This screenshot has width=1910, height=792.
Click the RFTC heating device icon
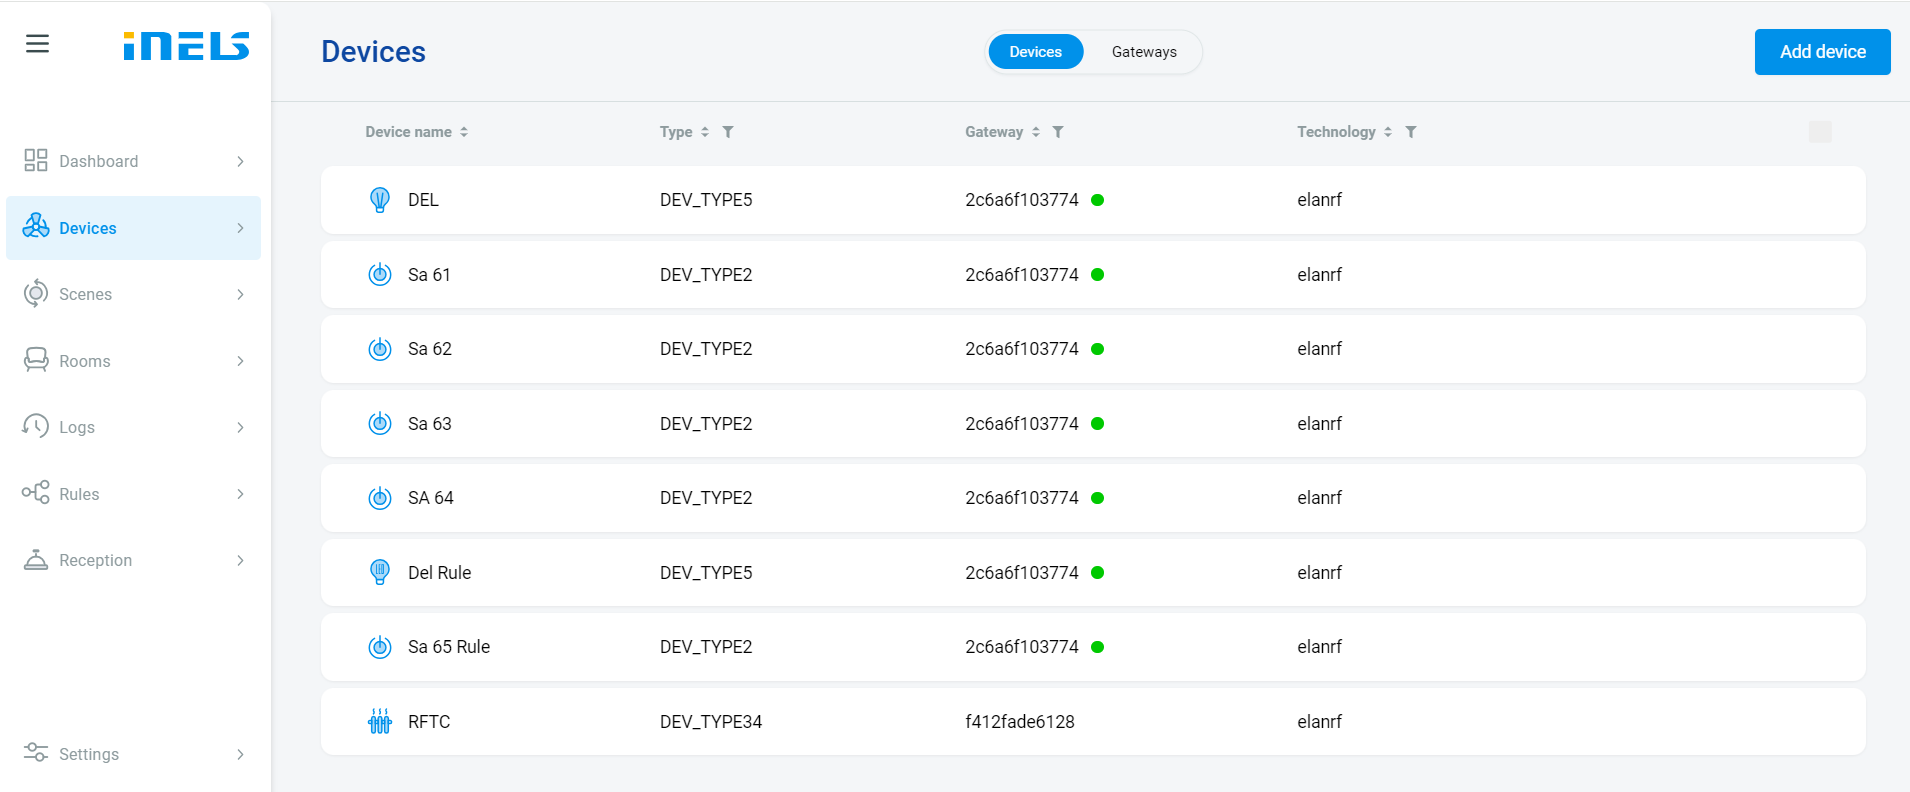click(380, 722)
